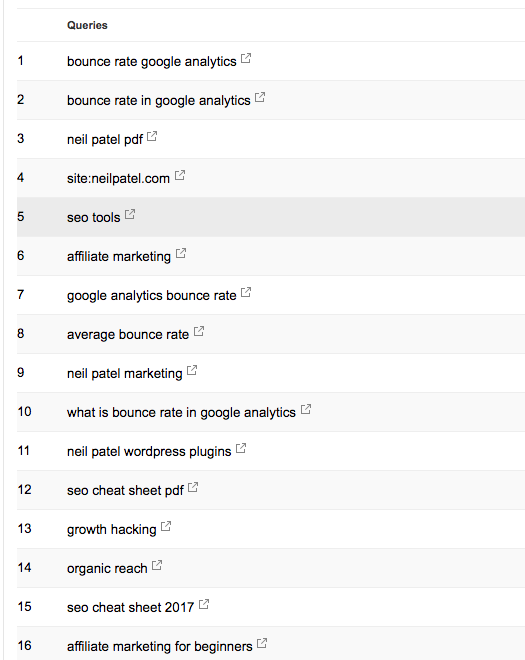525x660 pixels.
Task: Click external link icon beside 'affiliate marketing'
Action: [x=181, y=253]
